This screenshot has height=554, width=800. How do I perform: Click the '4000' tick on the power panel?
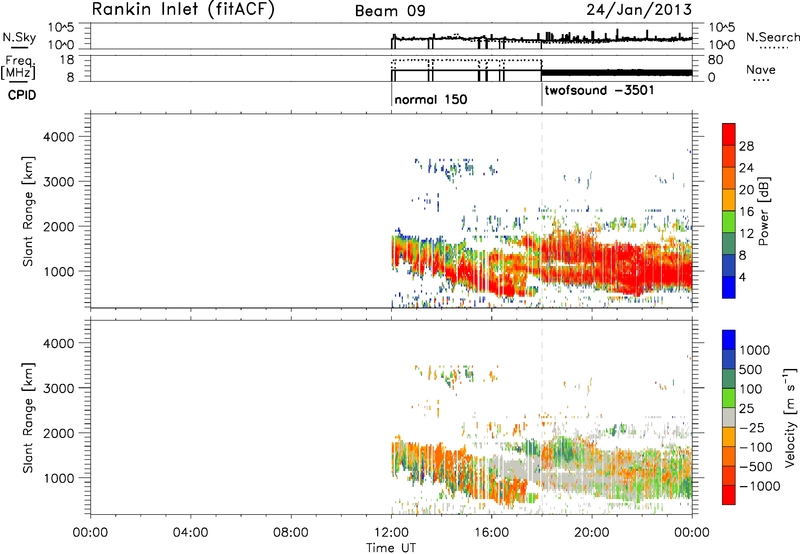59,137
